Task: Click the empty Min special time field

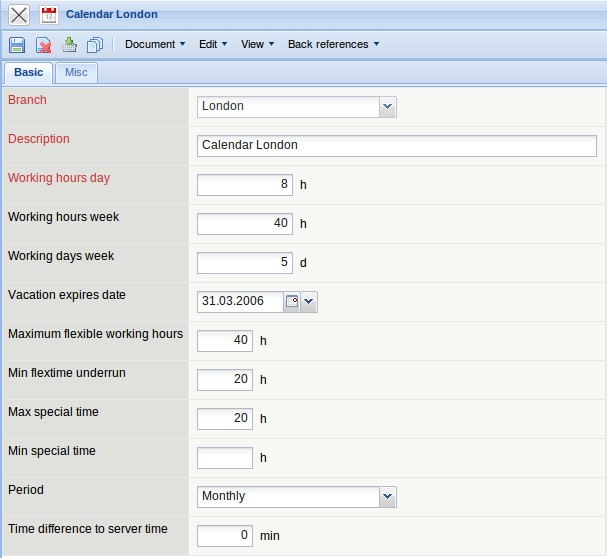Action: [x=225, y=457]
